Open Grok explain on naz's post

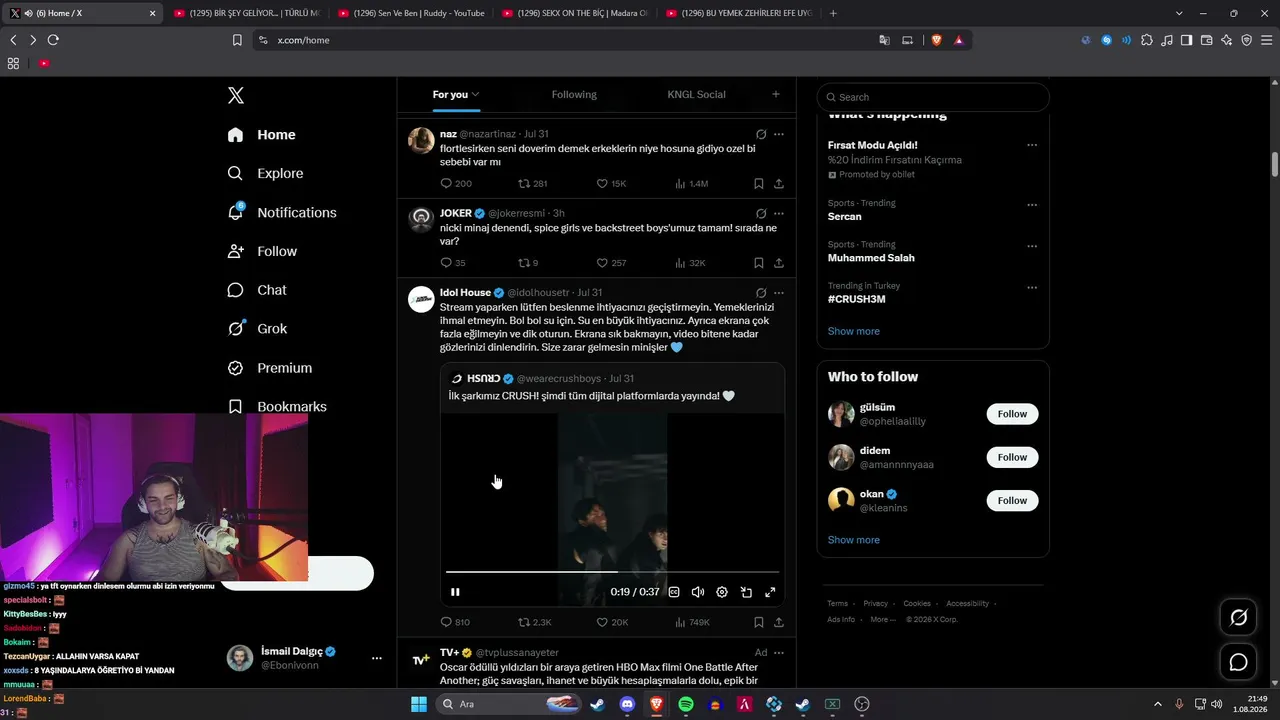(x=761, y=134)
